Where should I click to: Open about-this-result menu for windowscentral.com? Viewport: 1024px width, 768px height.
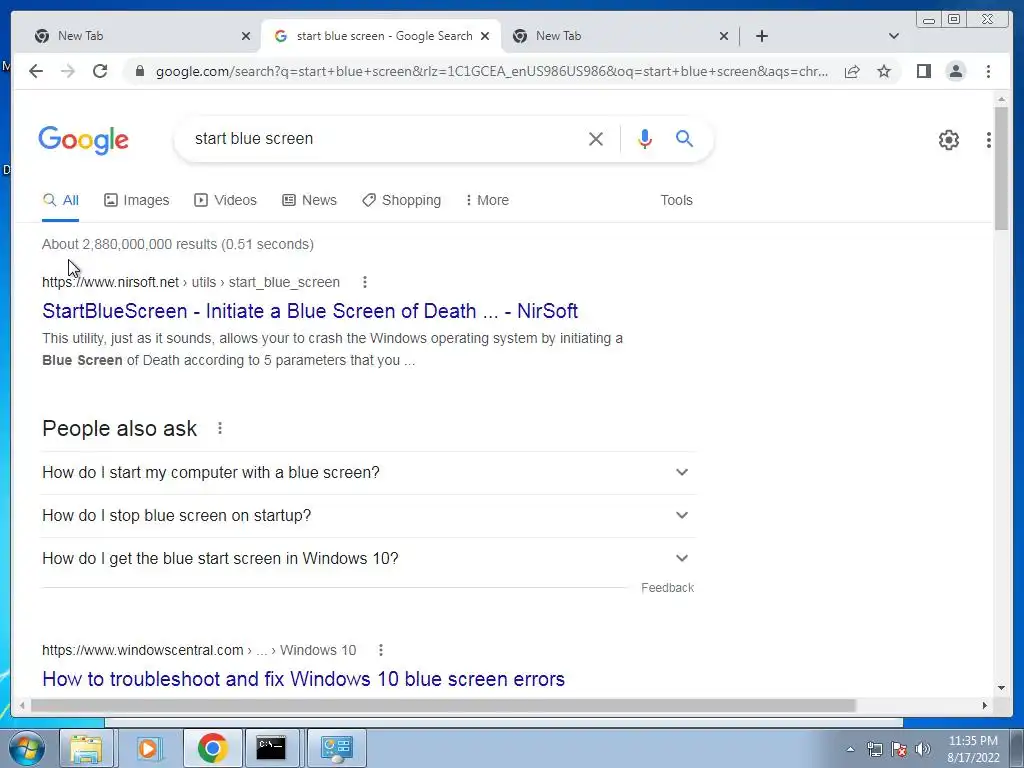pos(381,650)
